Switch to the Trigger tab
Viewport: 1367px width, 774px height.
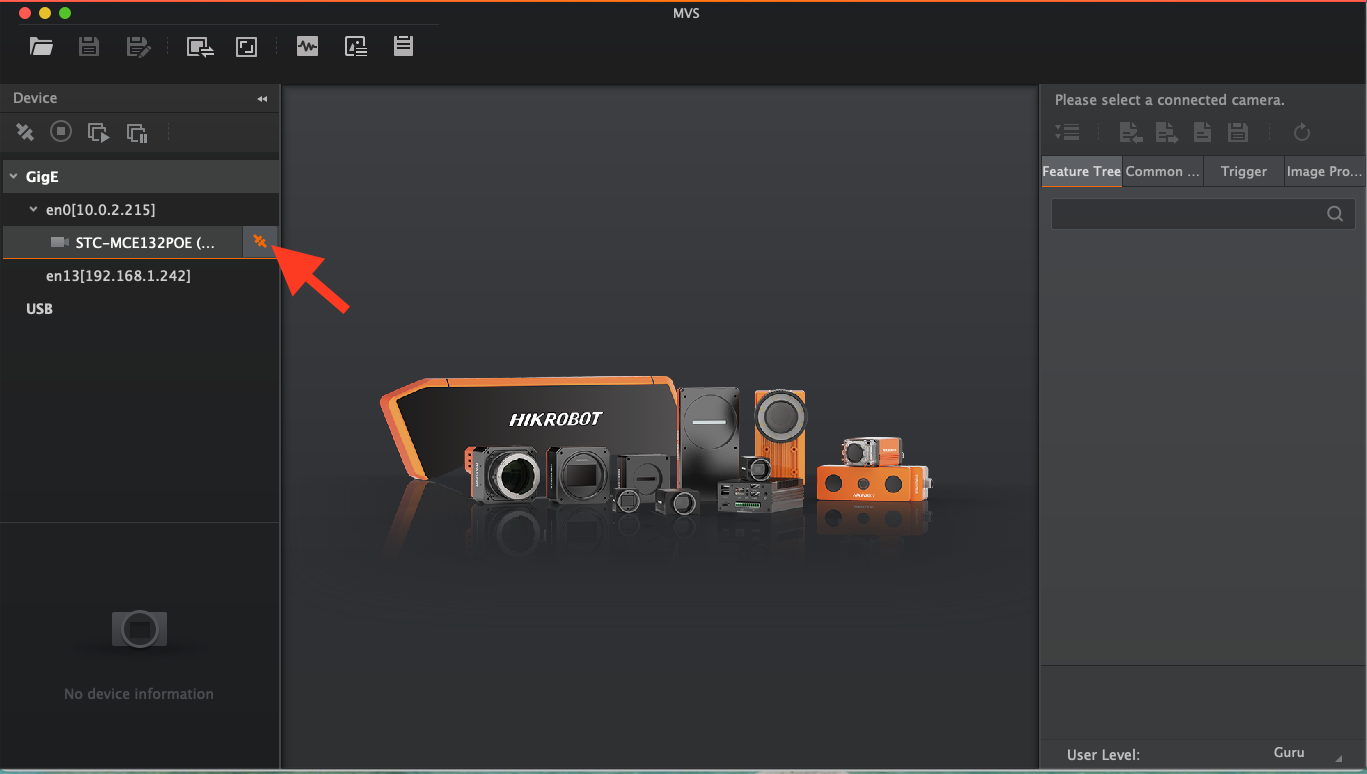pos(1244,171)
